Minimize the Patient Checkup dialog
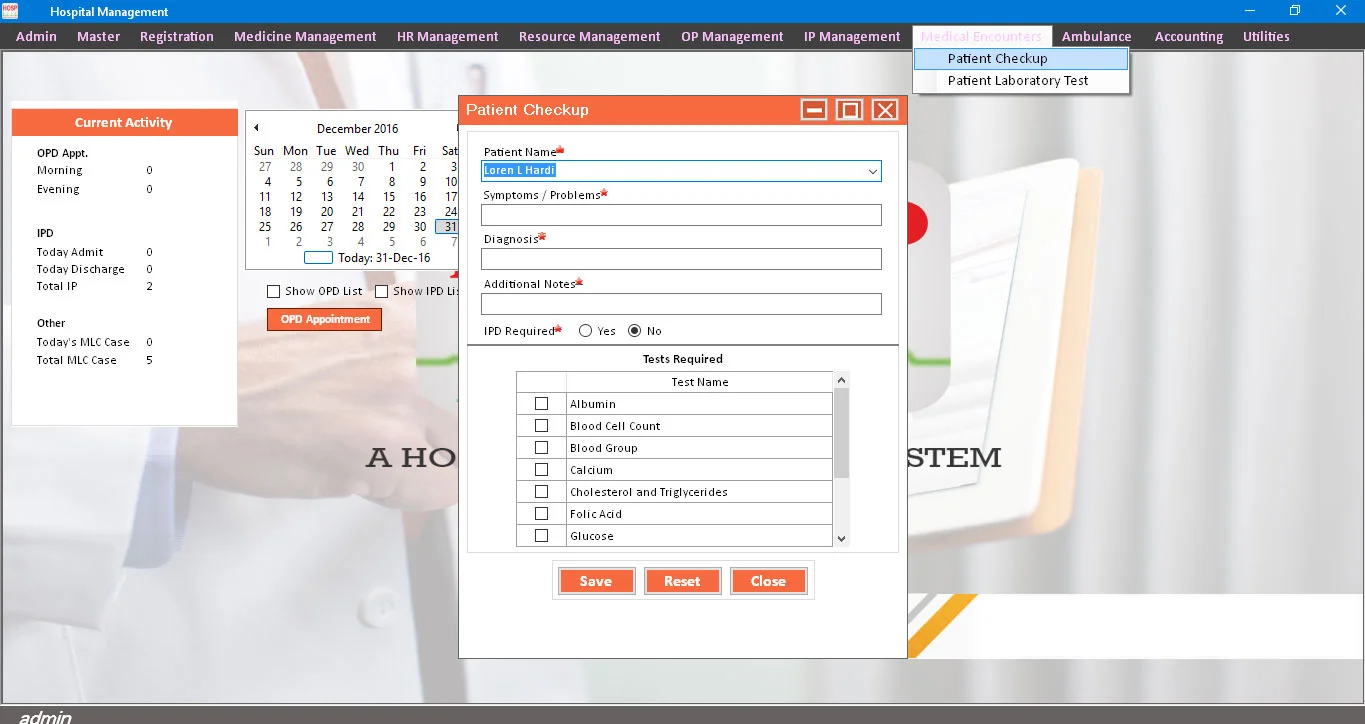The width and height of the screenshot is (1365, 724). pyautogui.click(x=814, y=110)
